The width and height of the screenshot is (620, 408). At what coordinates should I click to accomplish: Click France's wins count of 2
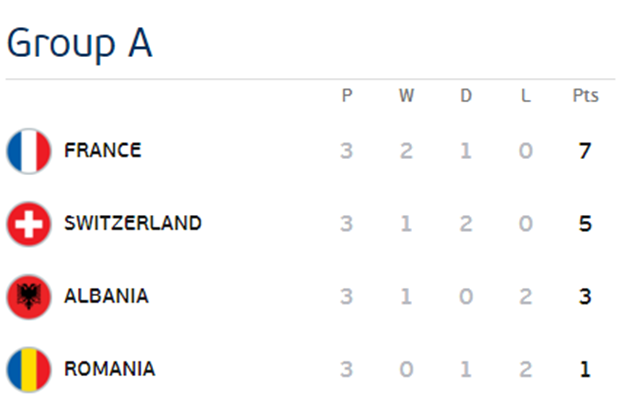(x=406, y=152)
